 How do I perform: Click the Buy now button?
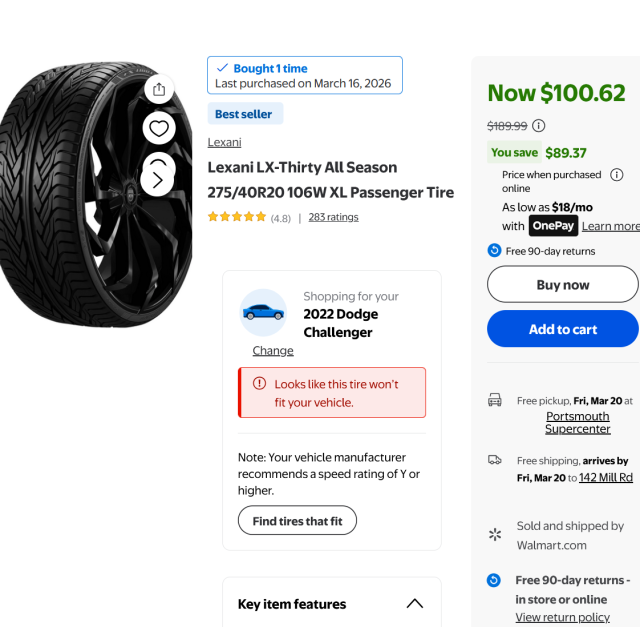click(x=562, y=285)
